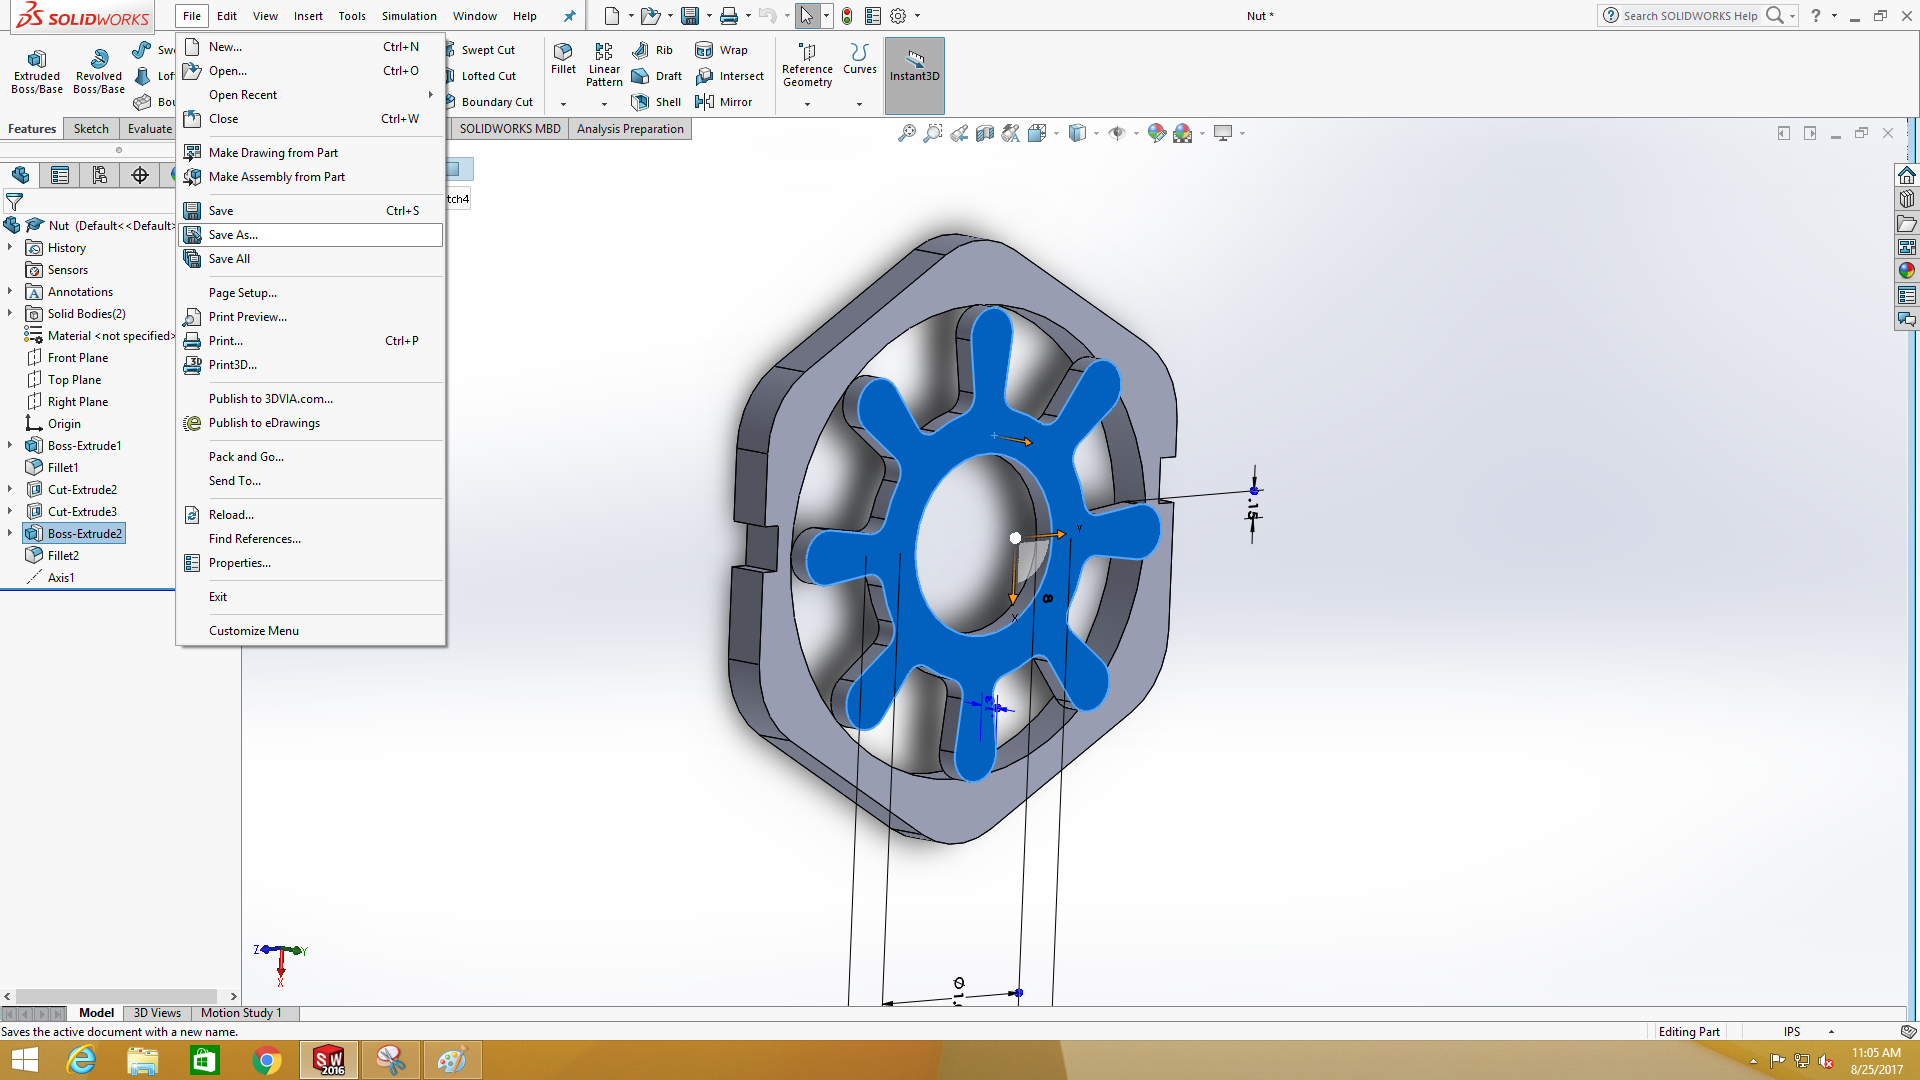
Task: Open the ConfigurationManager tab
Action: pyautogui.click(x=100, y=175)
